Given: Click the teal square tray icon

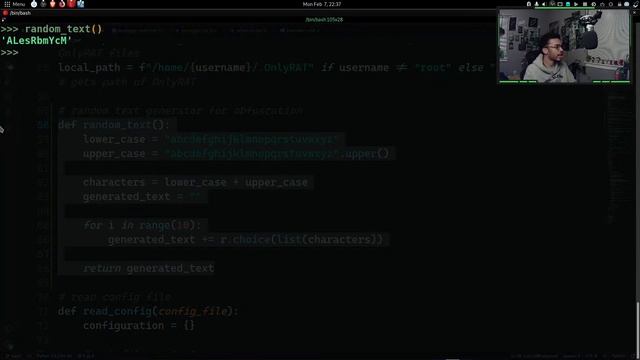Looking at the screenshot, I should tap(568, 4).
